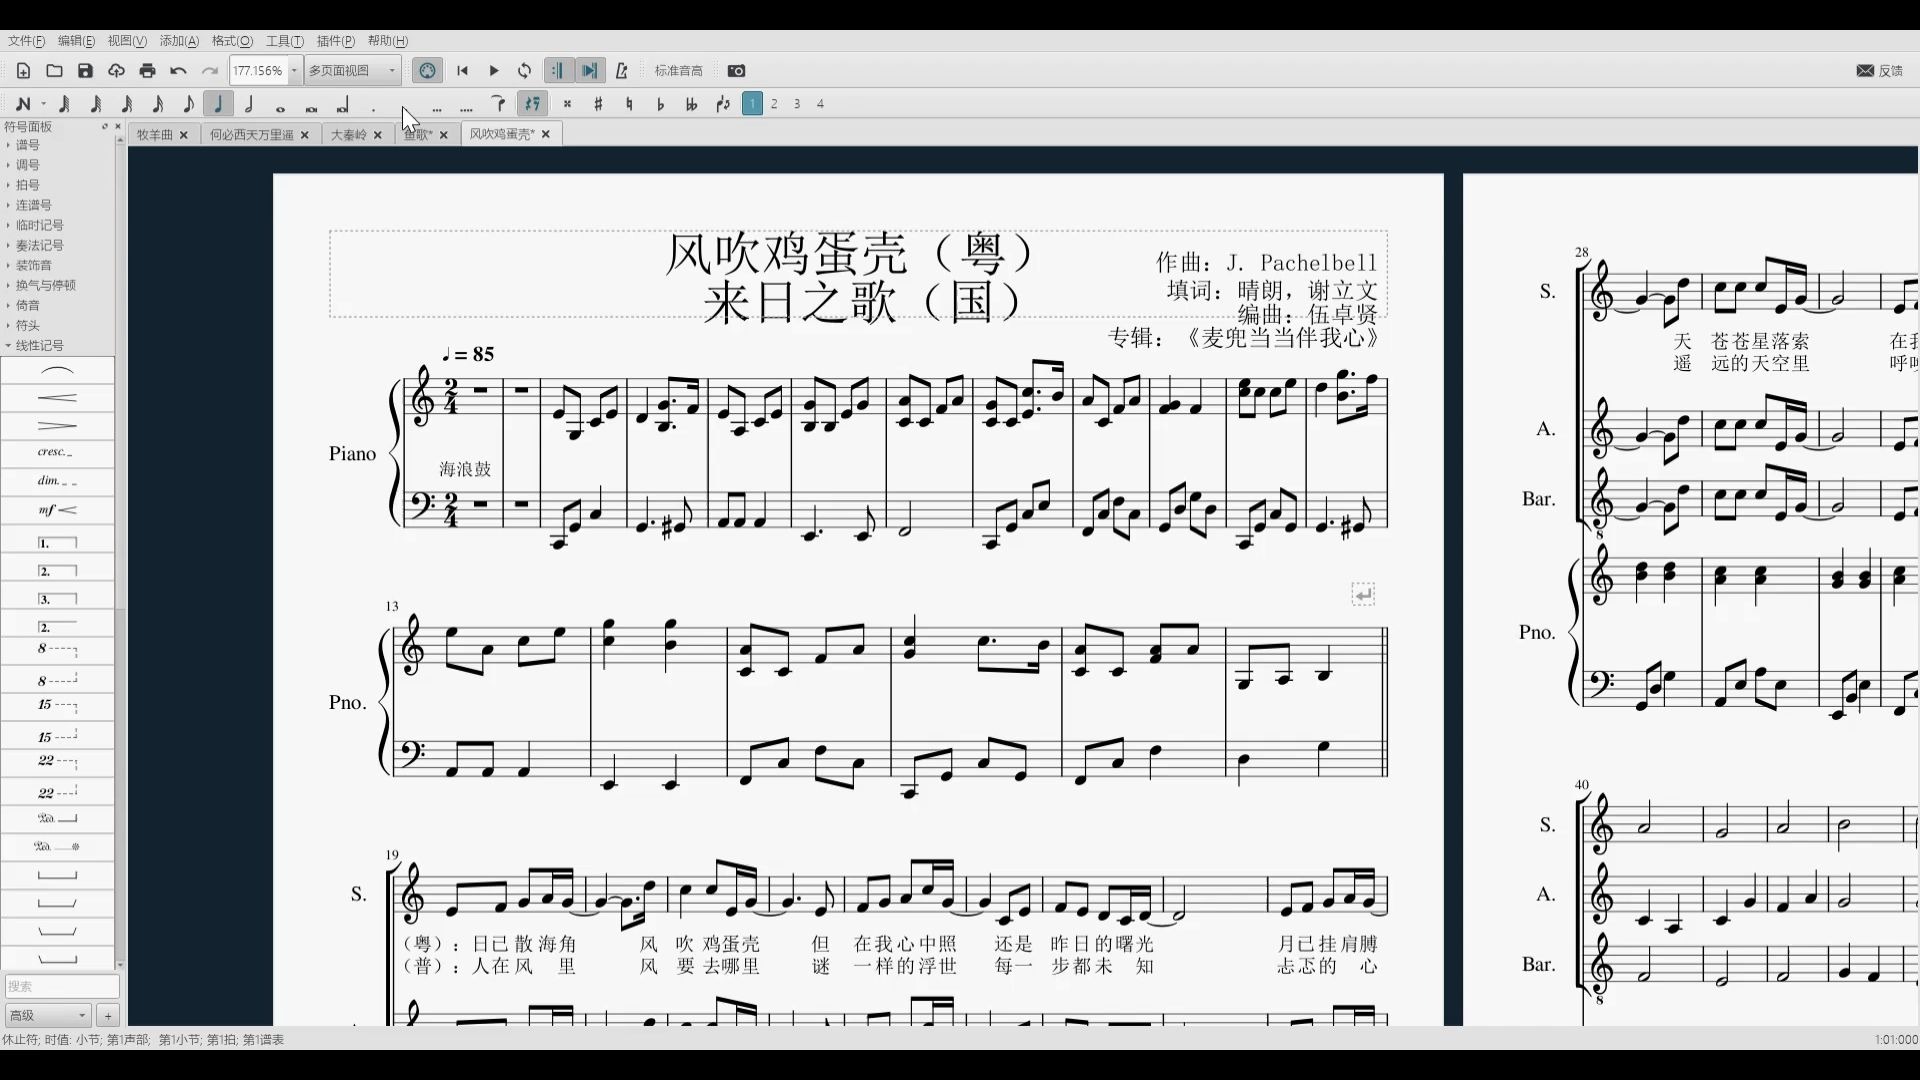
Task: Select the tie note icon in toolbar
Action: coord(498,104)
